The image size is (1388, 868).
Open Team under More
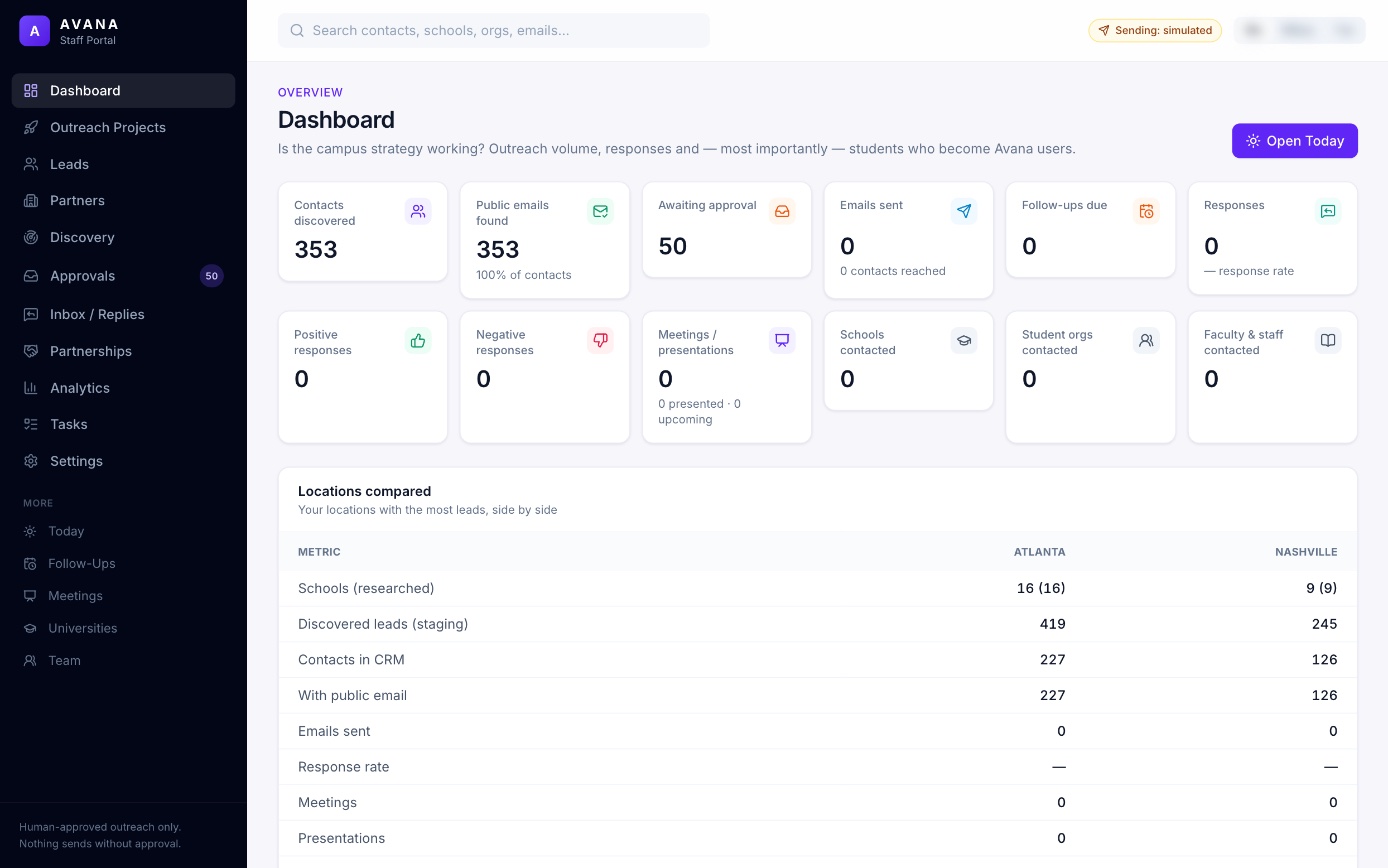pos(123,660)
